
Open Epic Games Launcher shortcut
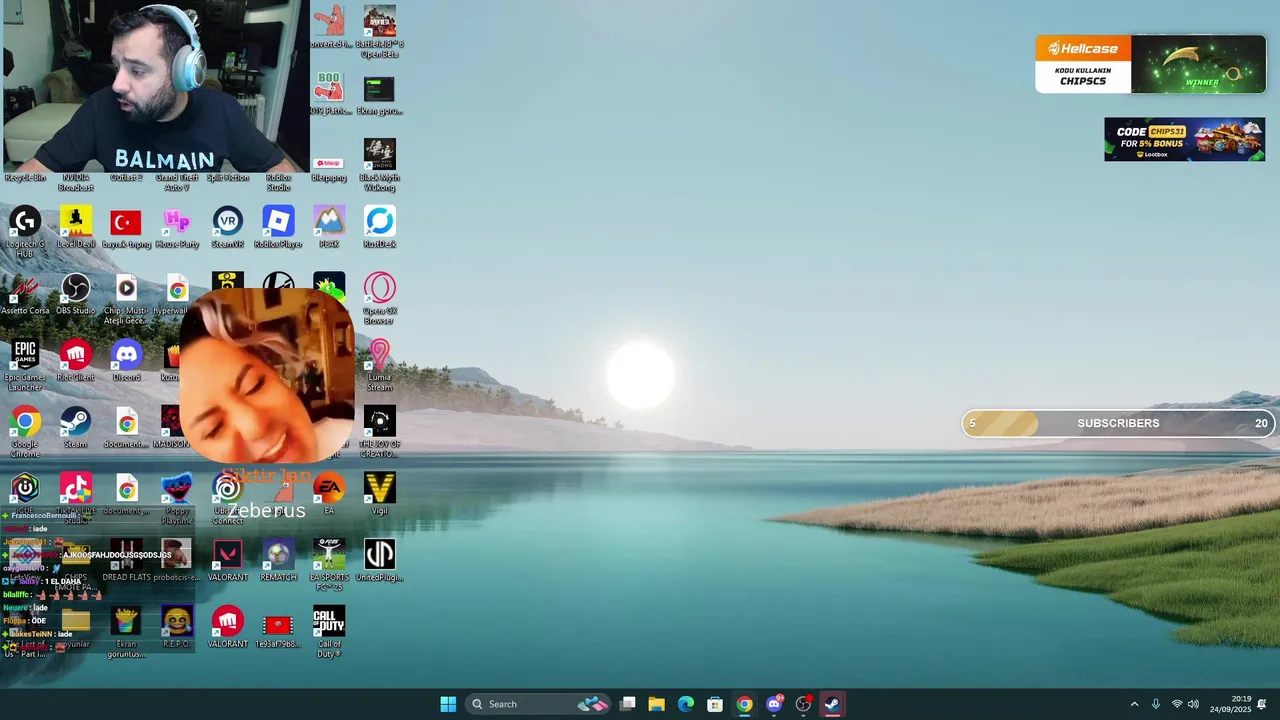pyautogui.click(x=25, y=365)
